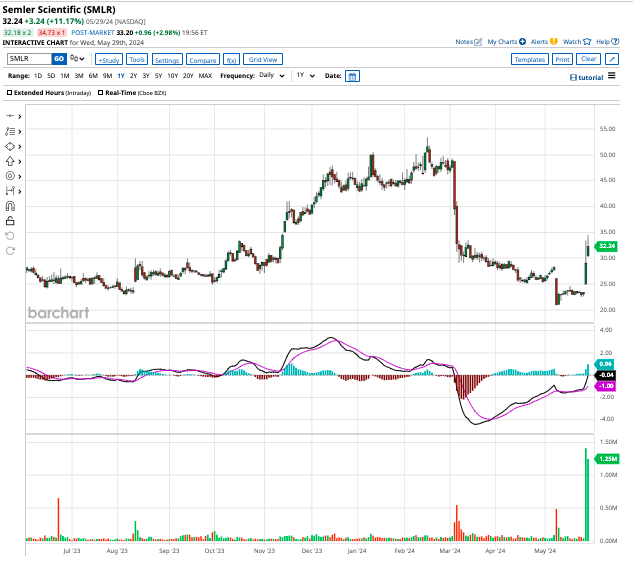Set range to 6M
The height and width of the screenshot is (562, 633).
click(x=92, y=76)
